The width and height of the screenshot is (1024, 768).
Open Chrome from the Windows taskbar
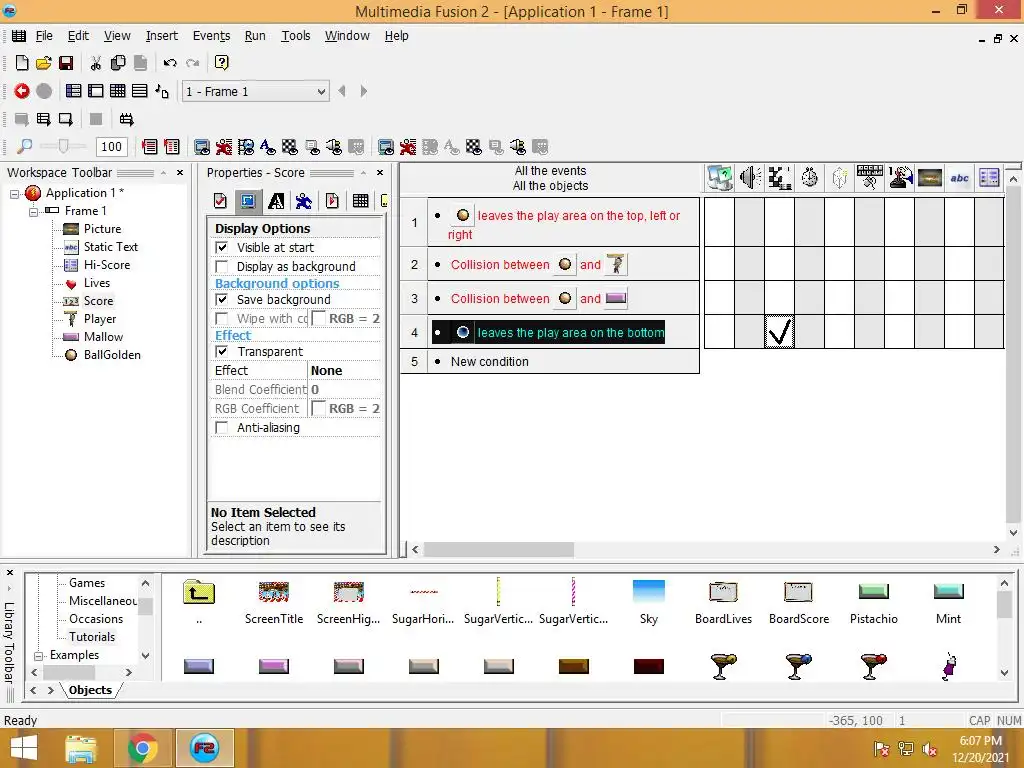[142, 748]
